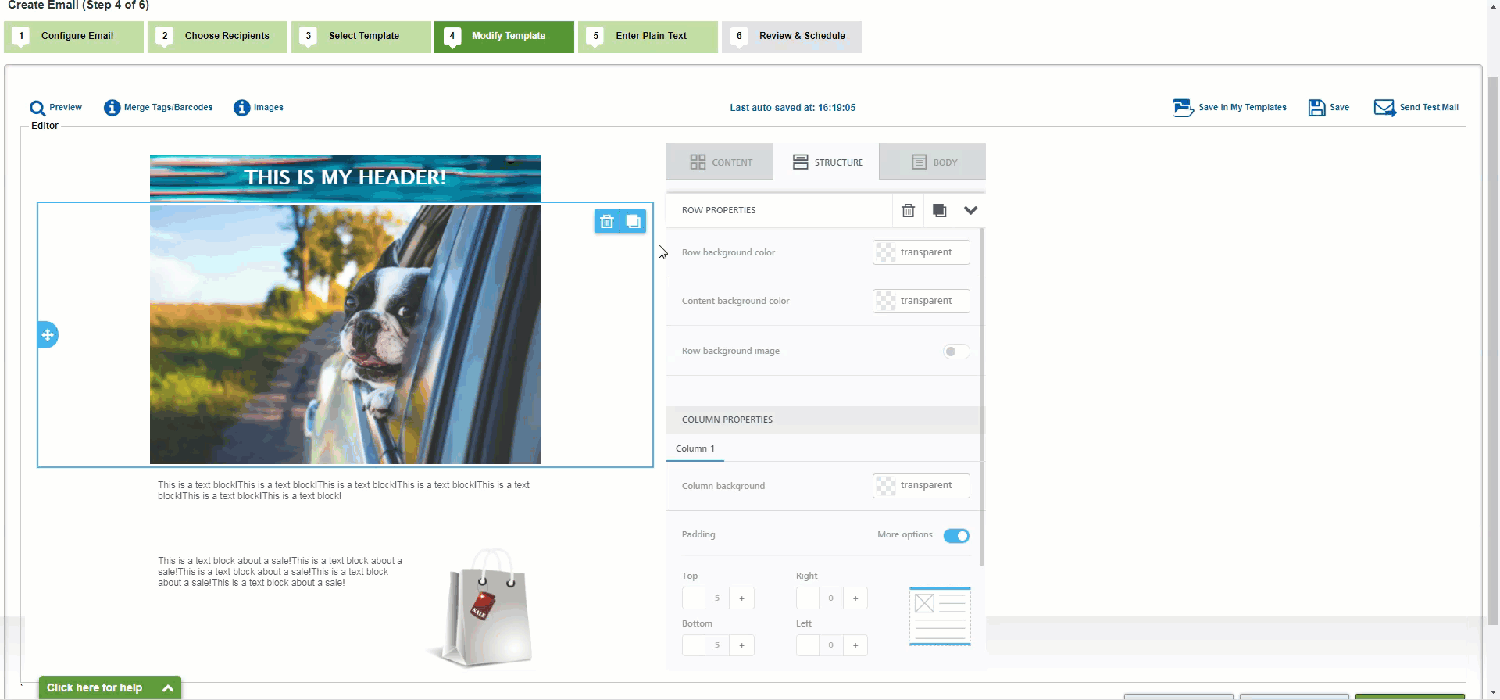Image resolution: width=1500 pixels, height=700 pixels.
Task: Delete row using trash icon on image block
Action: pos(607,222)
